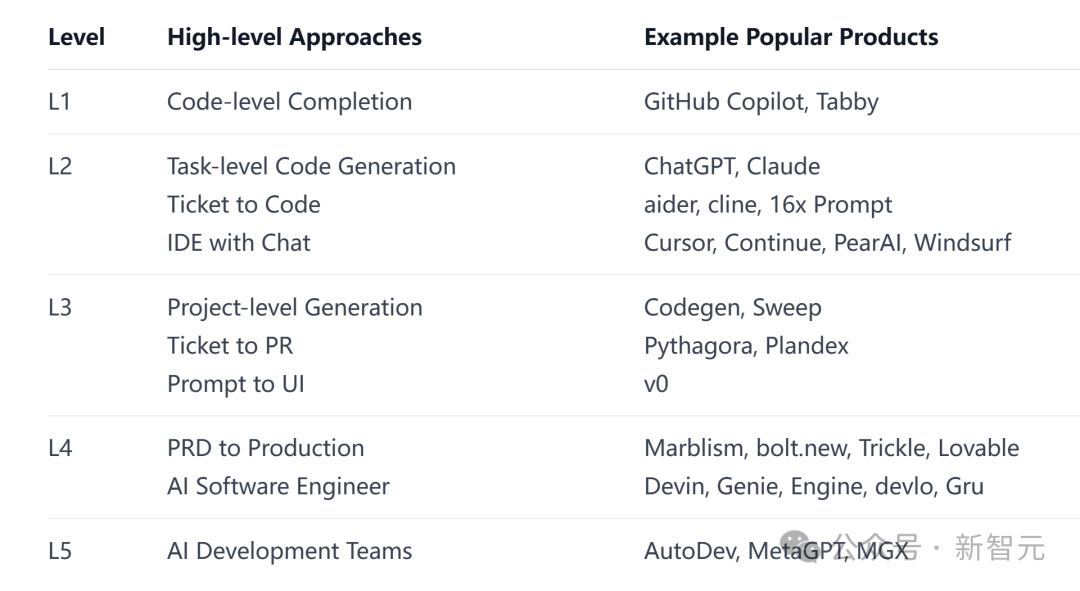Screen dimensions: 1080x591
Task: Click the High-level Approaches column header
Action: point(294,37)
